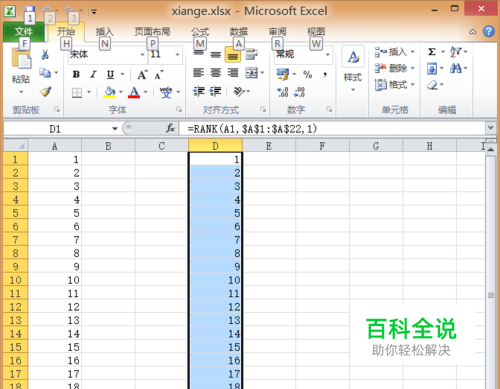This screenshot has height=389, width=500.
Task: Open the Help question mark
Action: [x=489, y=31]
